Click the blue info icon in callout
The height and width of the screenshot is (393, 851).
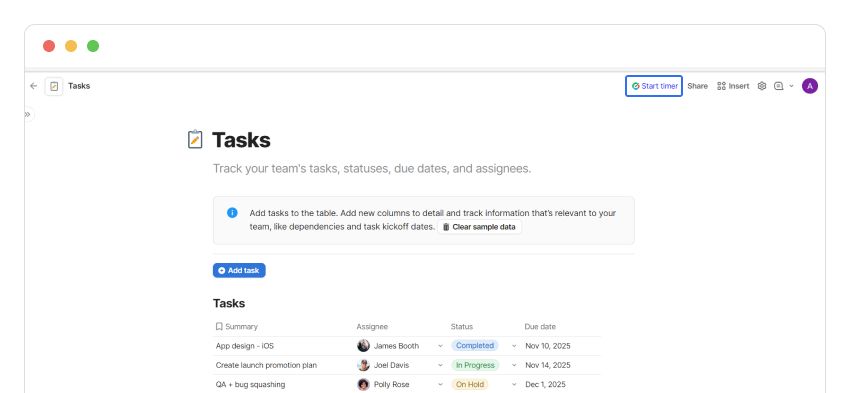232,213
